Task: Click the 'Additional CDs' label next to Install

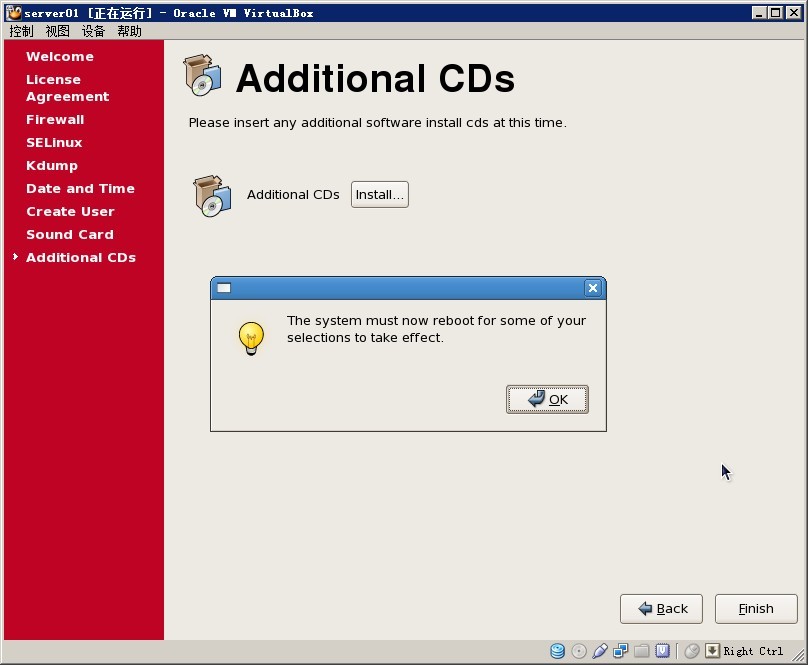Action: tap(293, 194)
